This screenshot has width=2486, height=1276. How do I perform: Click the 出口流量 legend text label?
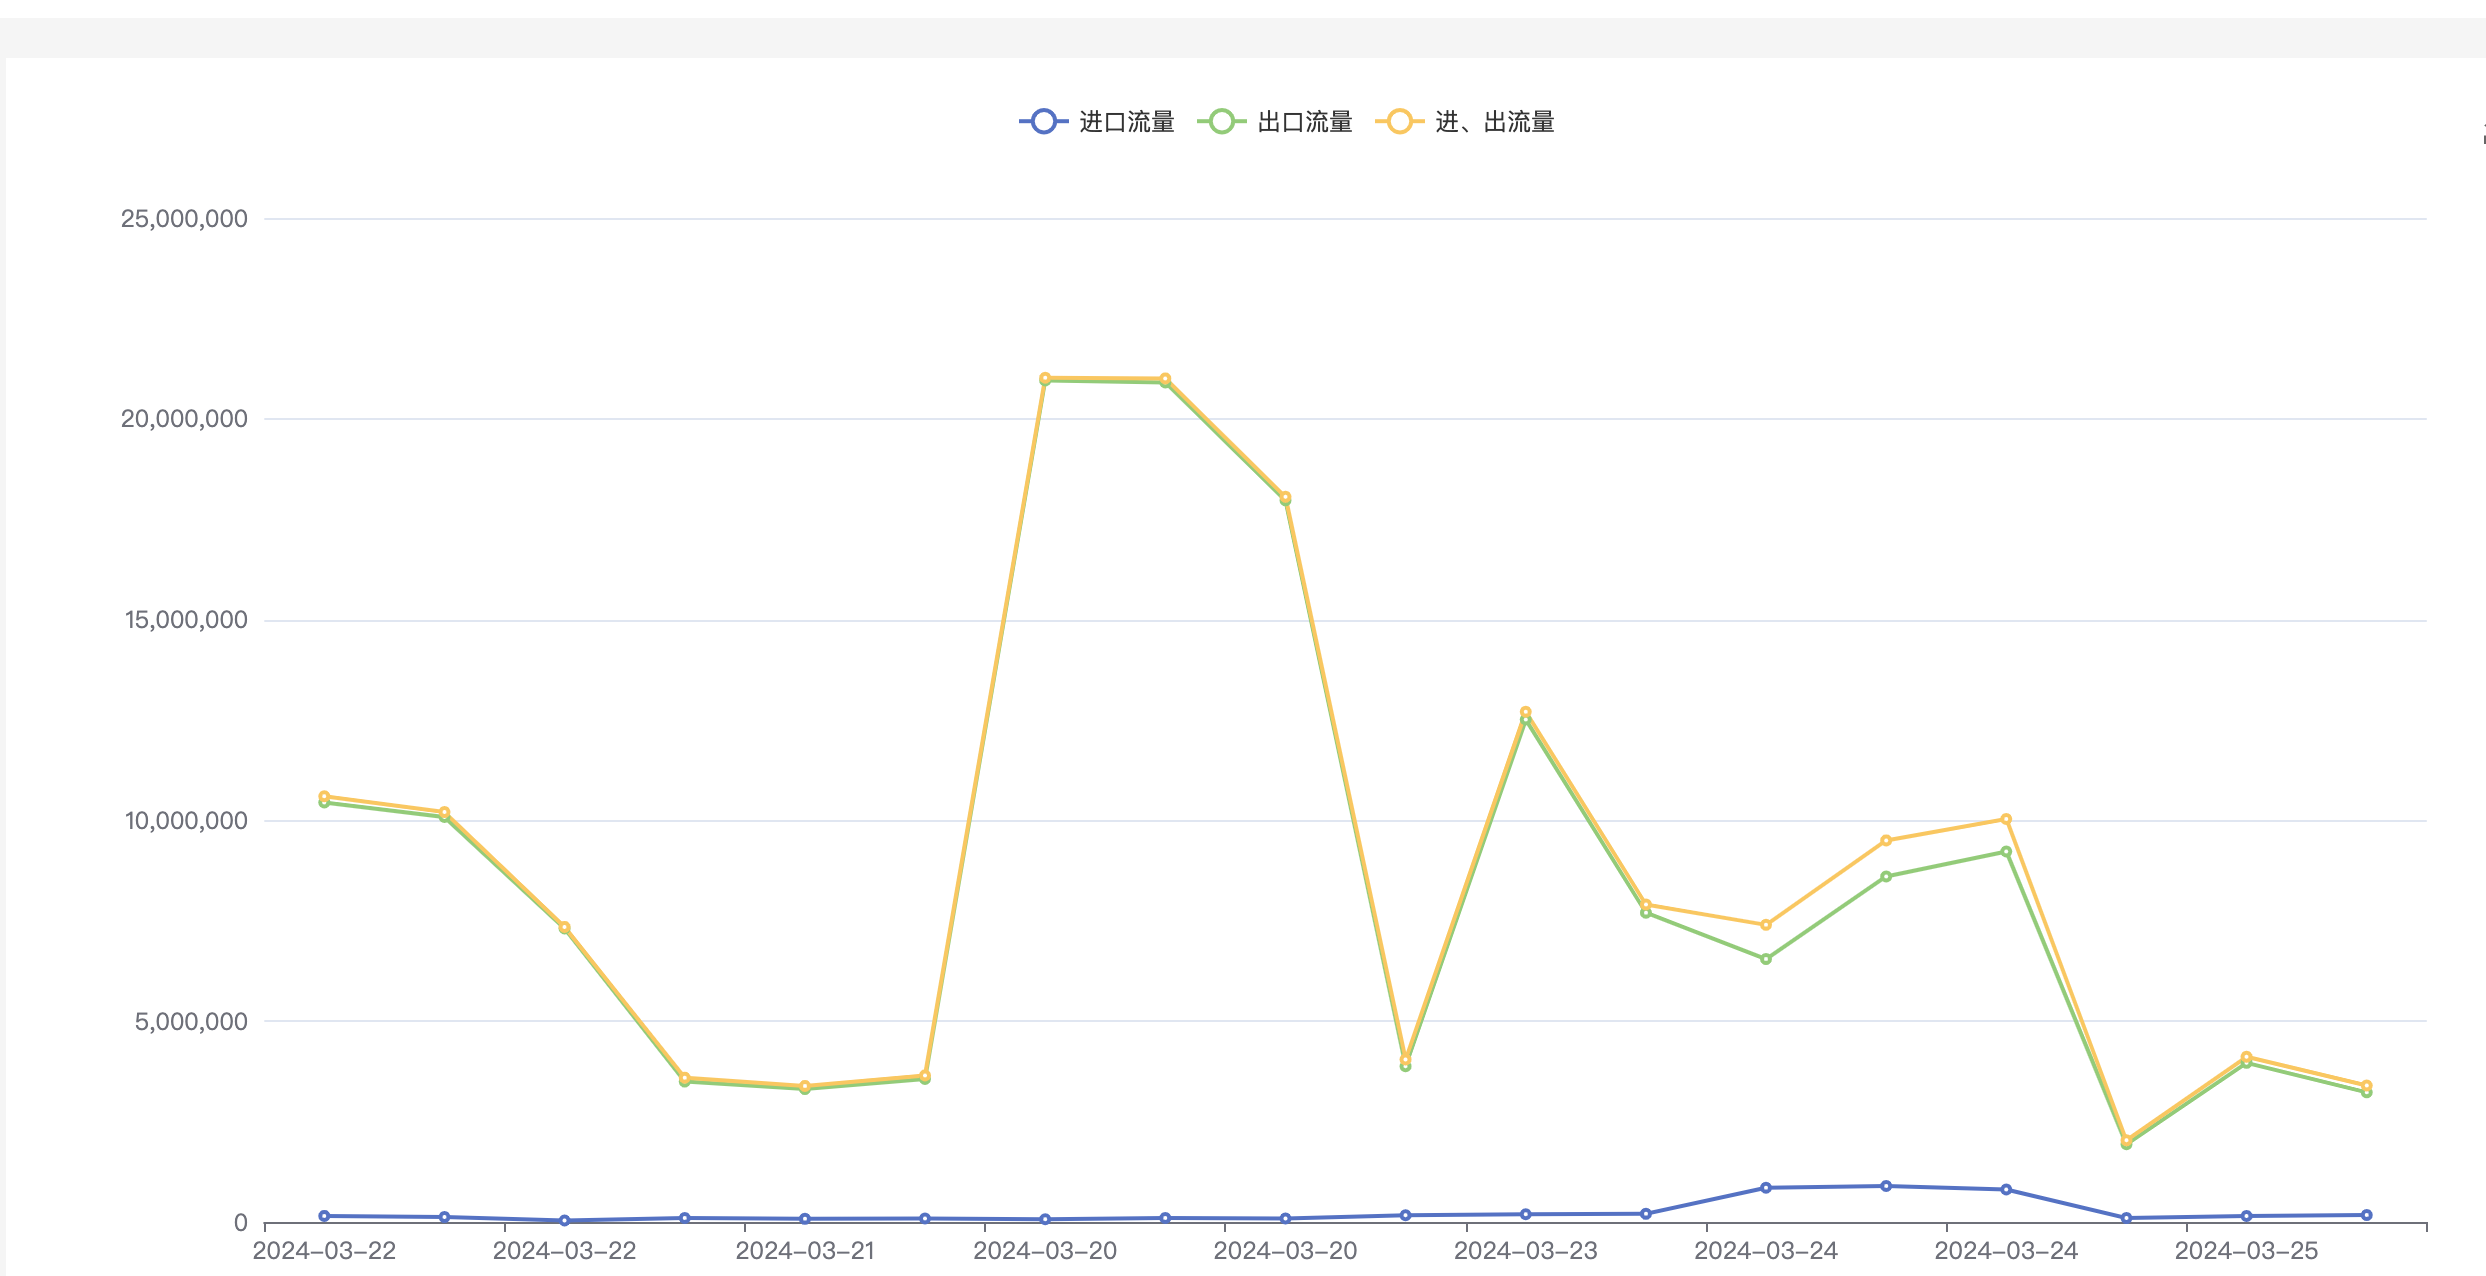click(1304, 122)
